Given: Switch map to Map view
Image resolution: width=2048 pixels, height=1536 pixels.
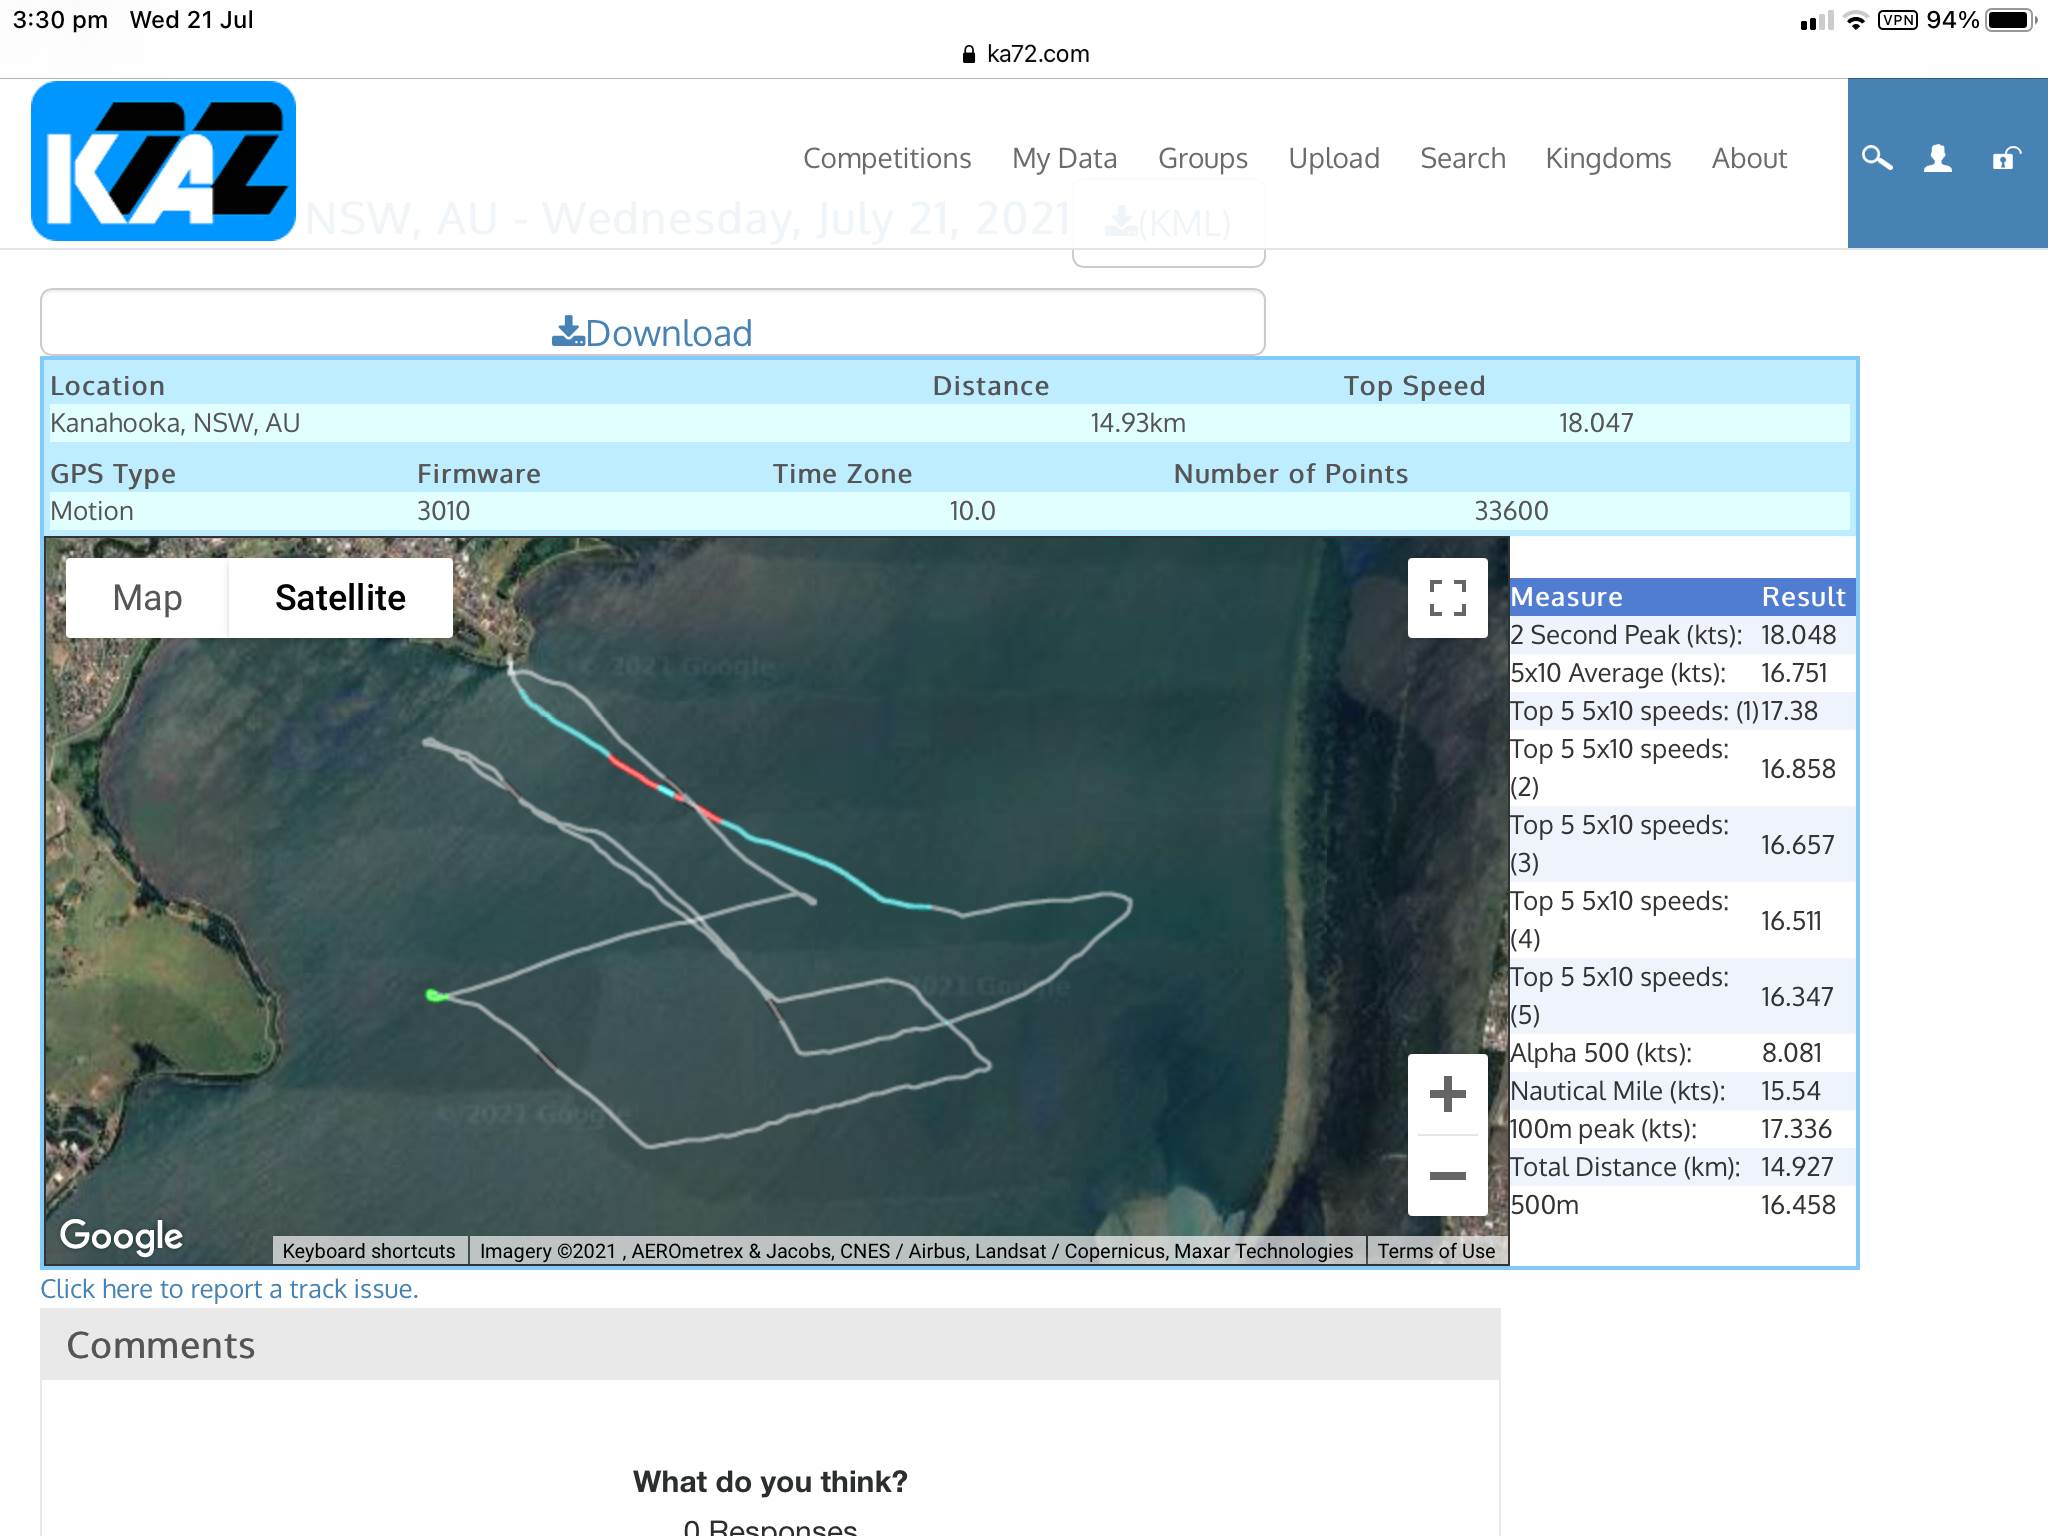Looking at the screenshot, I should click(x=147, y=598).
